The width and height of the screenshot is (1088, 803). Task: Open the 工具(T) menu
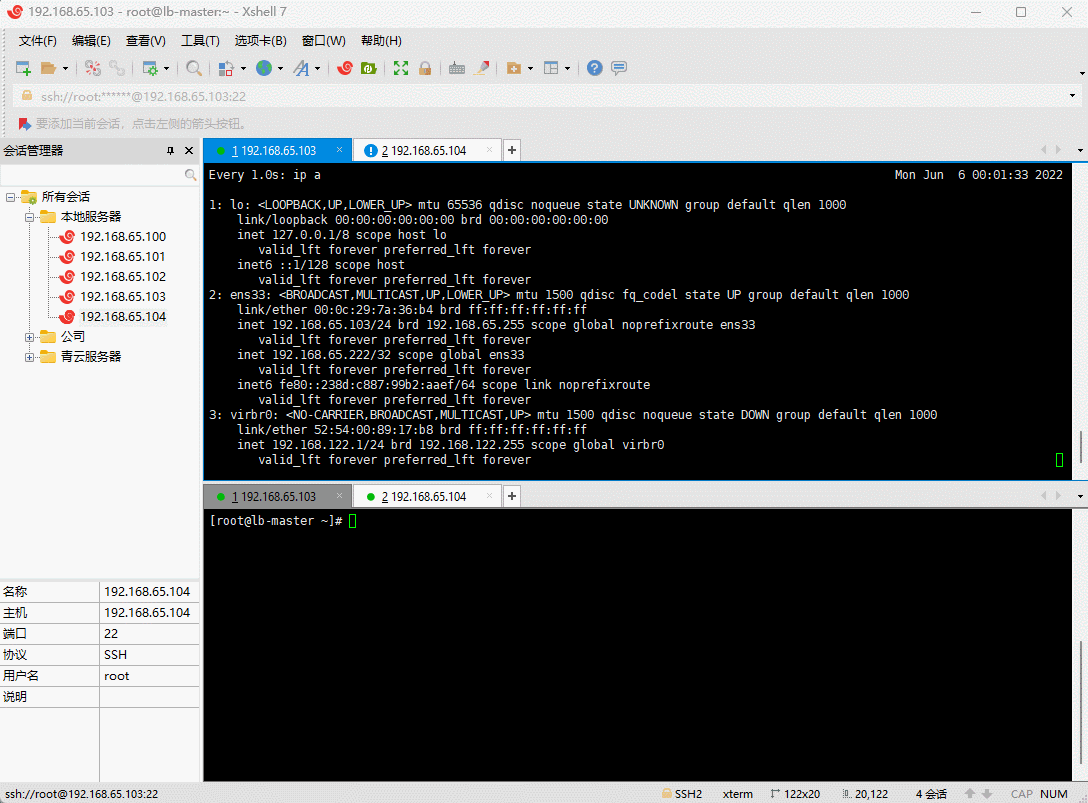click(x=201, y=41)
